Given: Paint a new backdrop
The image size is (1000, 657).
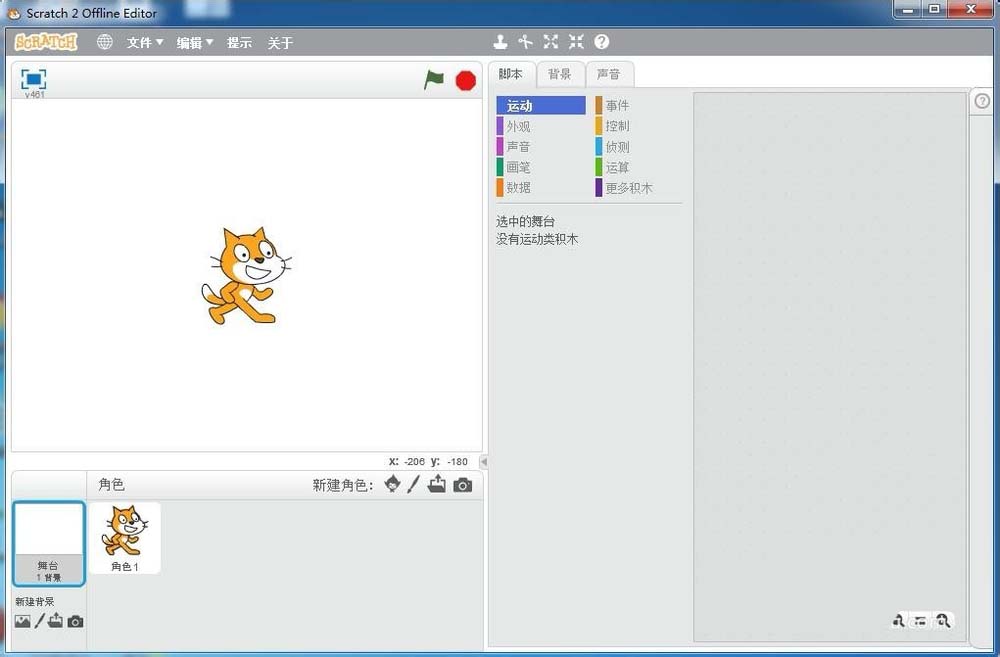Looking at the screenshot, I should click(40, 621).
